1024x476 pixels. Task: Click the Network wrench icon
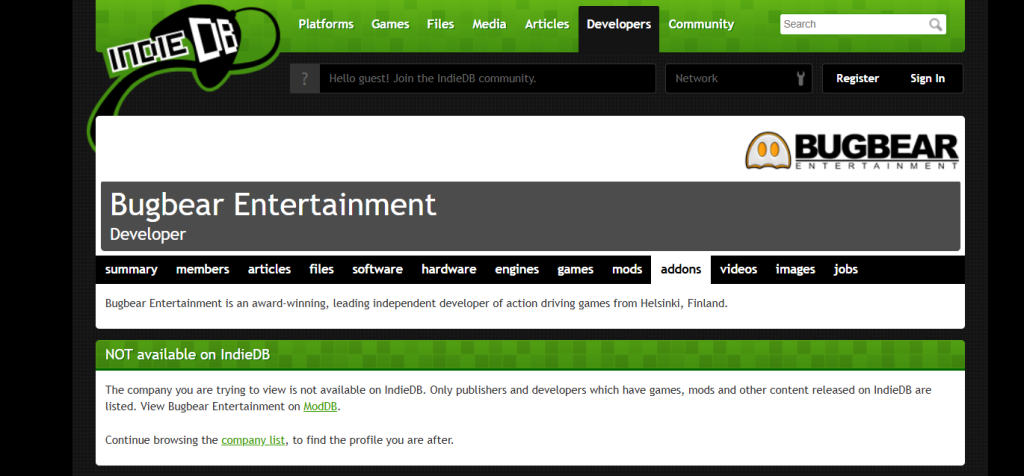(799, 78)
